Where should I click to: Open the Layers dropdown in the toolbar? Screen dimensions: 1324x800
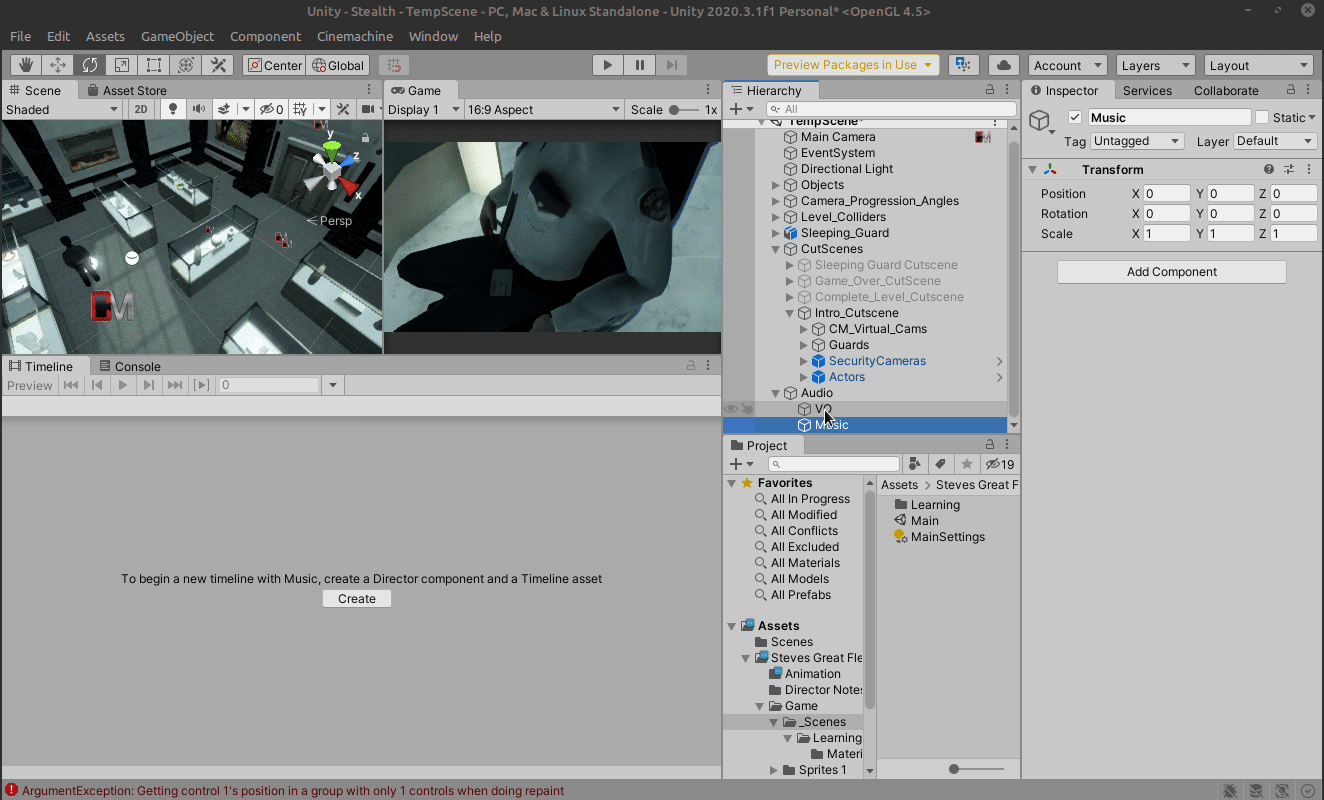coord(1155,65)
